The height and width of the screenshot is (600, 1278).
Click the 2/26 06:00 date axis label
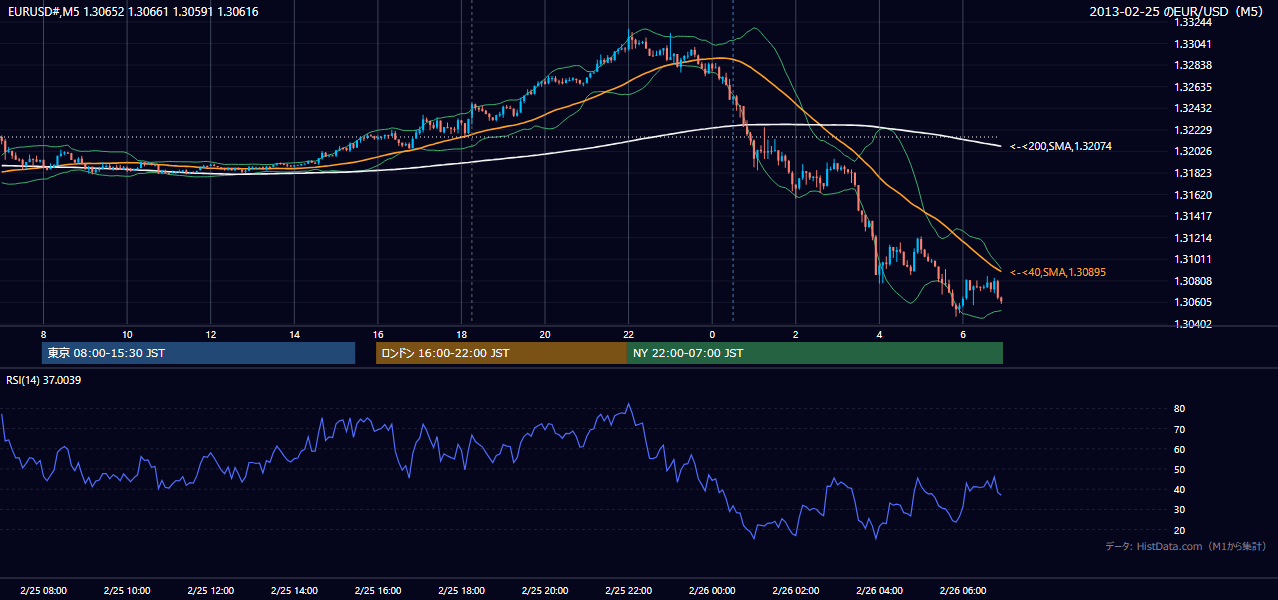[x=962, y=591]
